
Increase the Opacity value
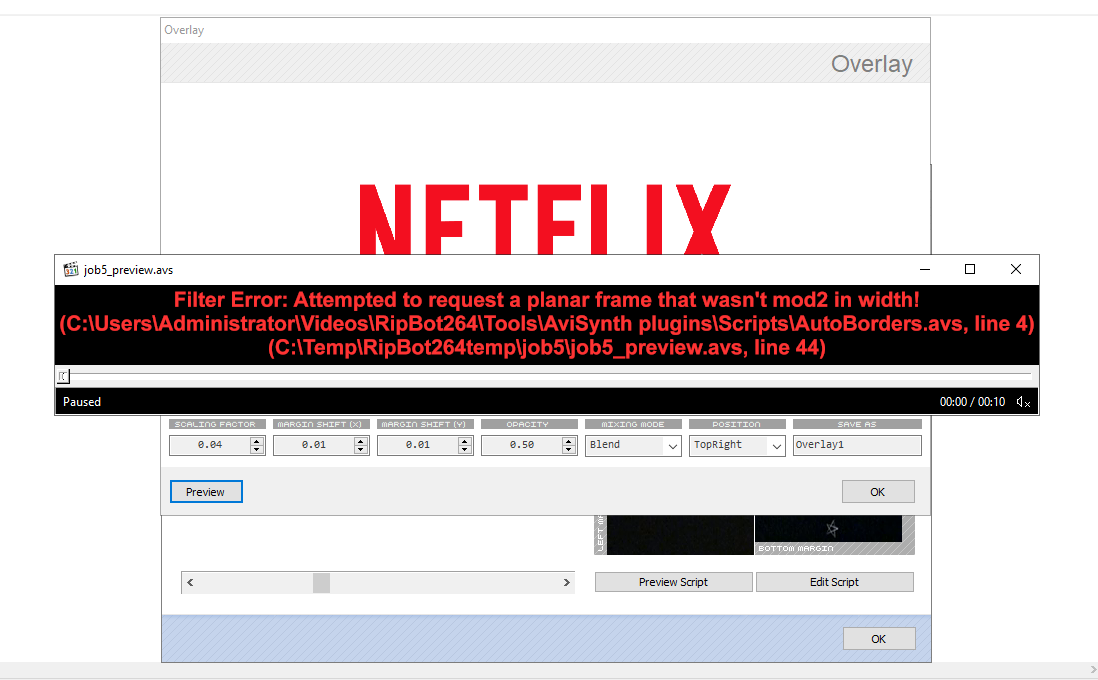point(569,440)
